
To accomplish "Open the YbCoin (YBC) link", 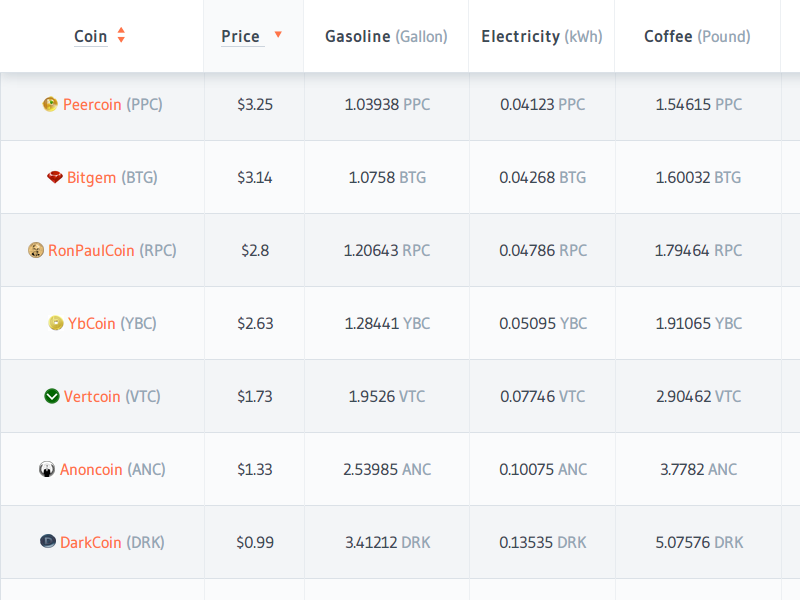I will [112, 323].
